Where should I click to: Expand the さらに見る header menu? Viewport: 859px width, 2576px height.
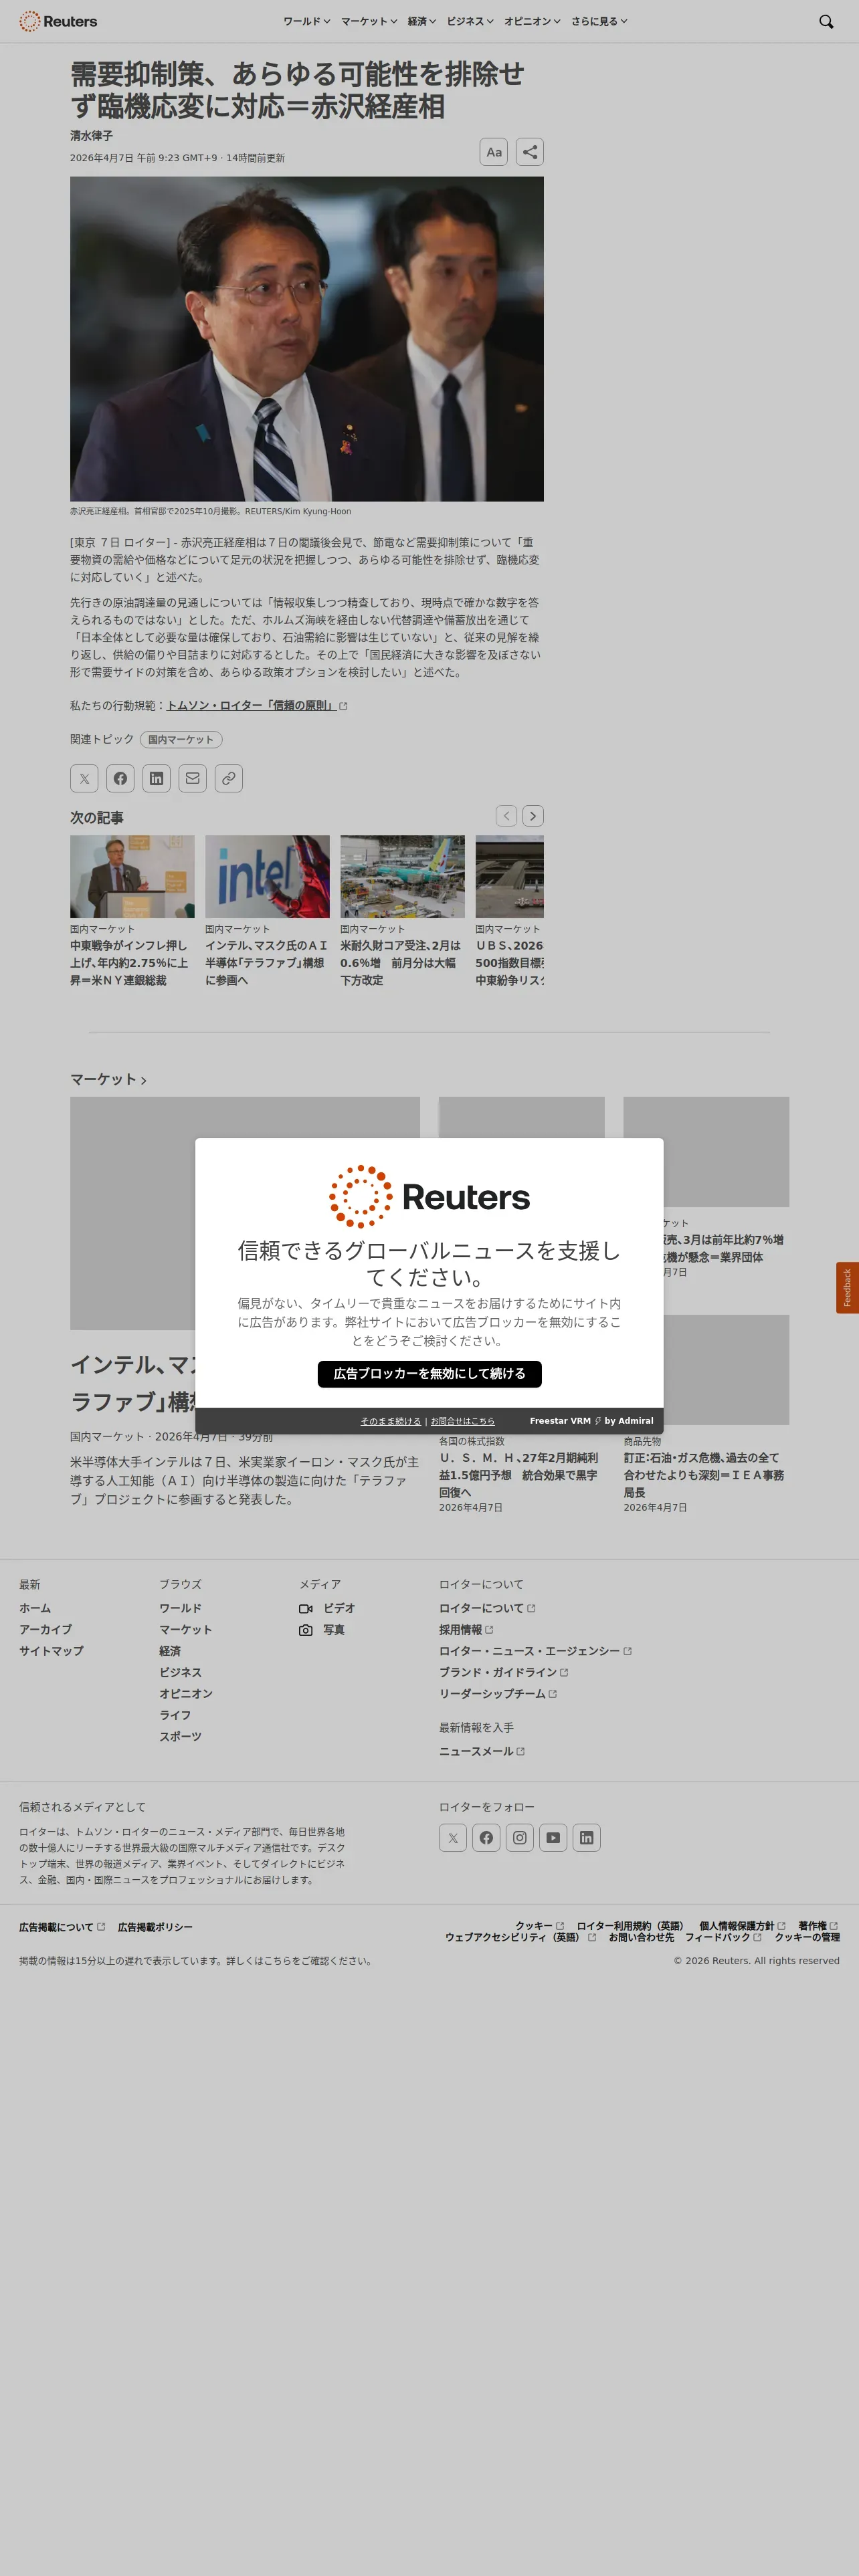pos(599,21)
